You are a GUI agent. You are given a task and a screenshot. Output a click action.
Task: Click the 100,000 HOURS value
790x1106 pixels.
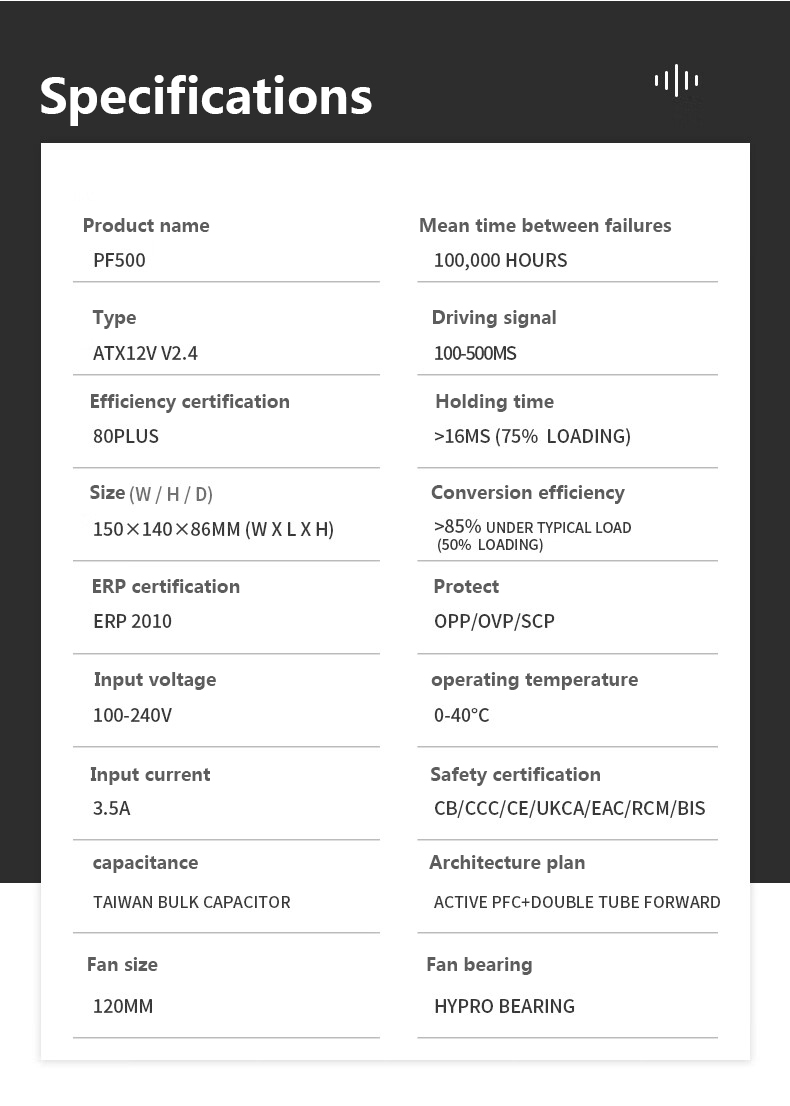(x=500, y=260)
